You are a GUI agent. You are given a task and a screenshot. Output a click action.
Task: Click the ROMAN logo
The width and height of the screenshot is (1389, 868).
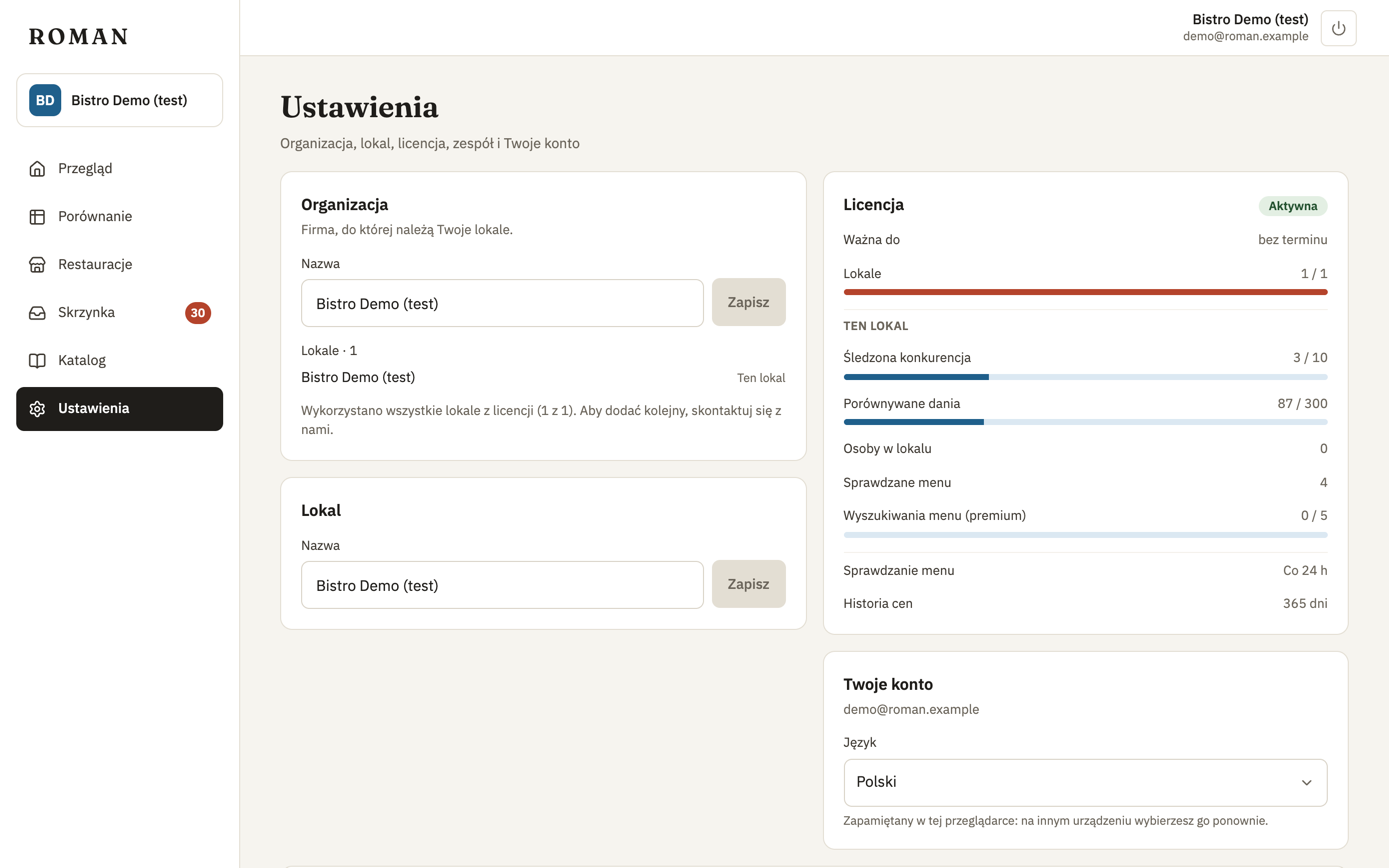78,37
